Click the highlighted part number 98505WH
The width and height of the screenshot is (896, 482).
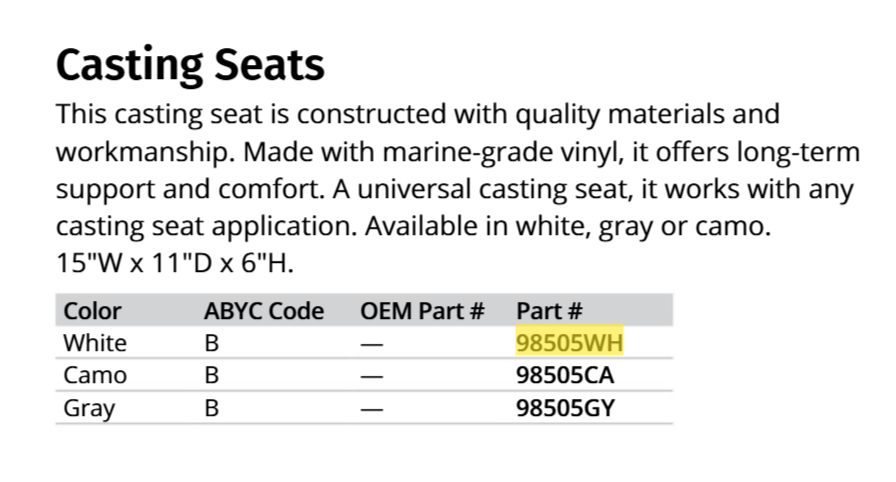point(570,343)
